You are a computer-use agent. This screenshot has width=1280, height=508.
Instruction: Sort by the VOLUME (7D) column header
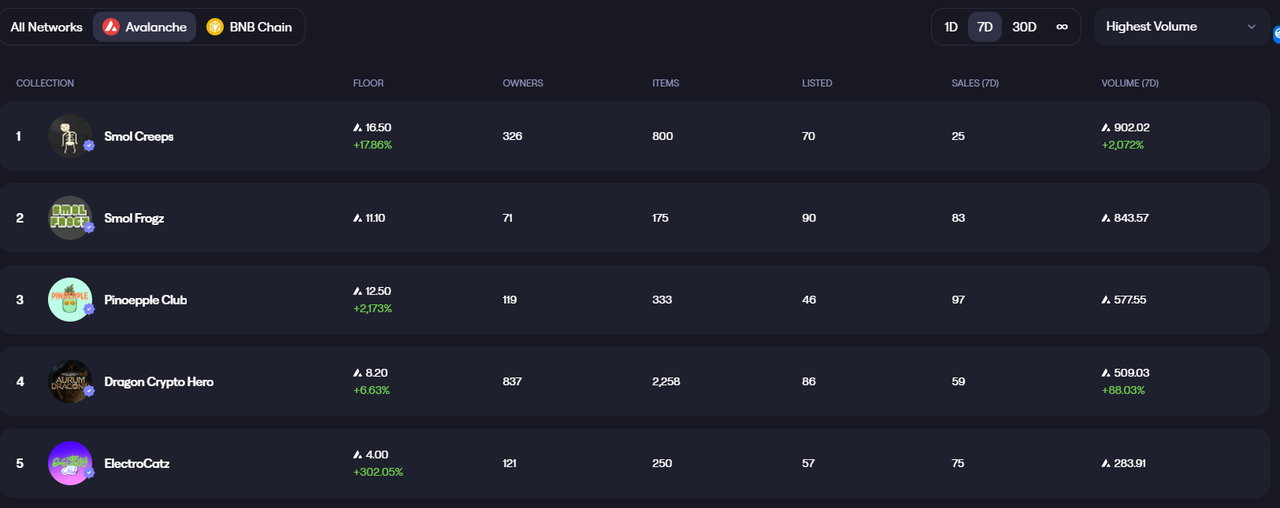(1129, 83)
